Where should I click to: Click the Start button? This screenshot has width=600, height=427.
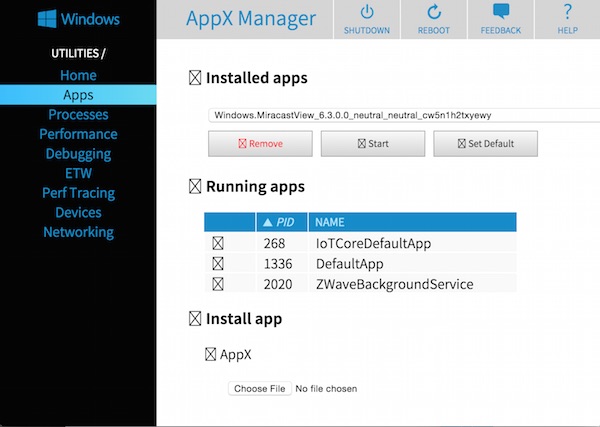[373, 143]
